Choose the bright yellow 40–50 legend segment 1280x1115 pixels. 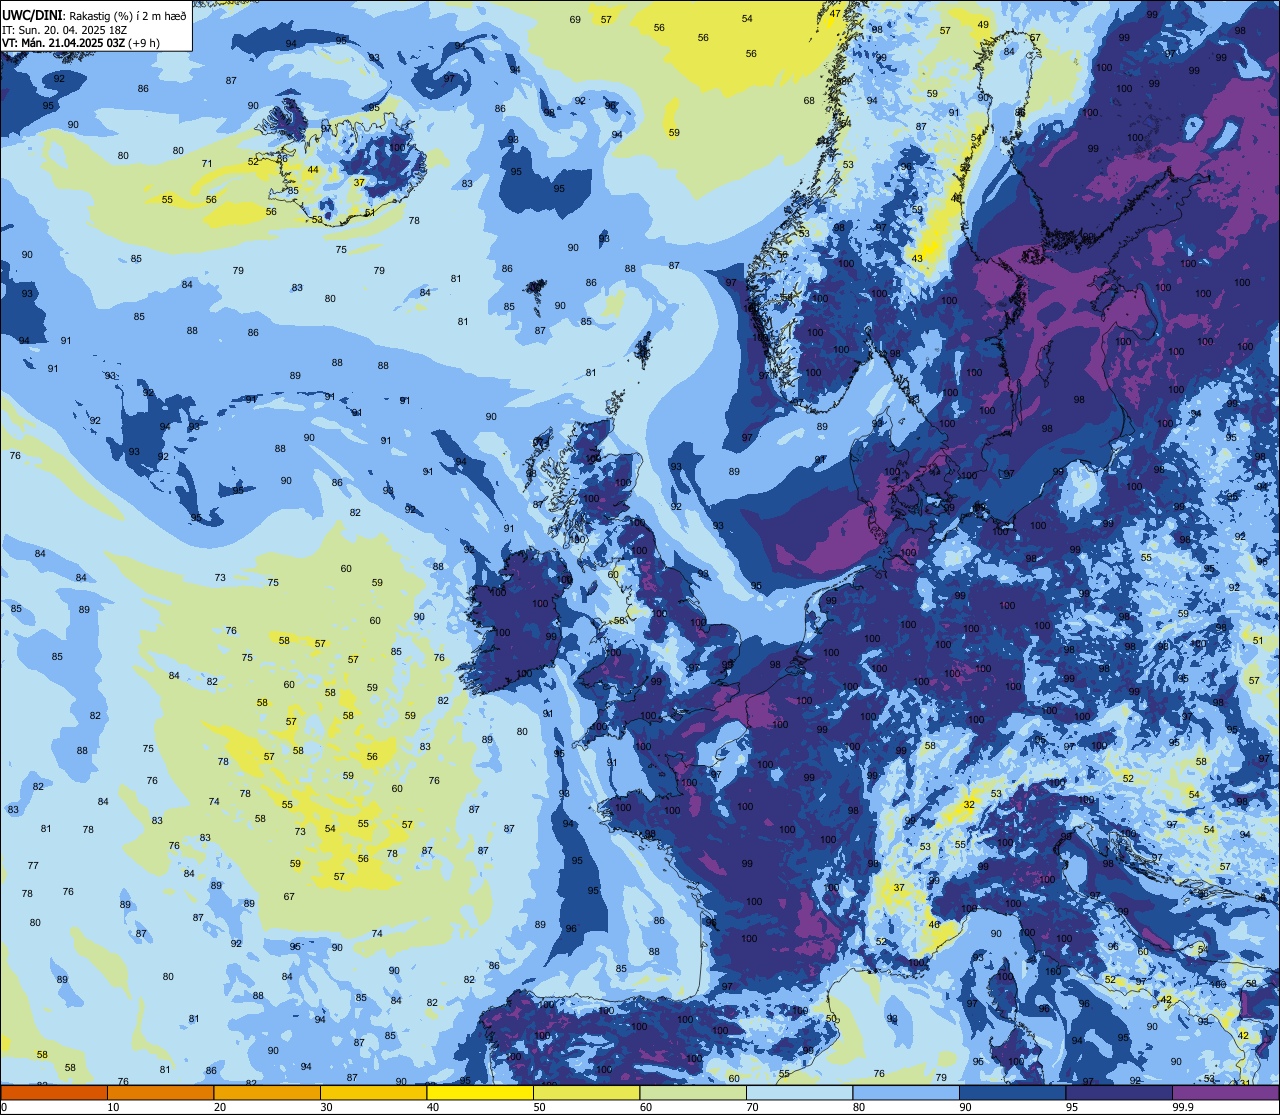click(x=480, y=1092)
